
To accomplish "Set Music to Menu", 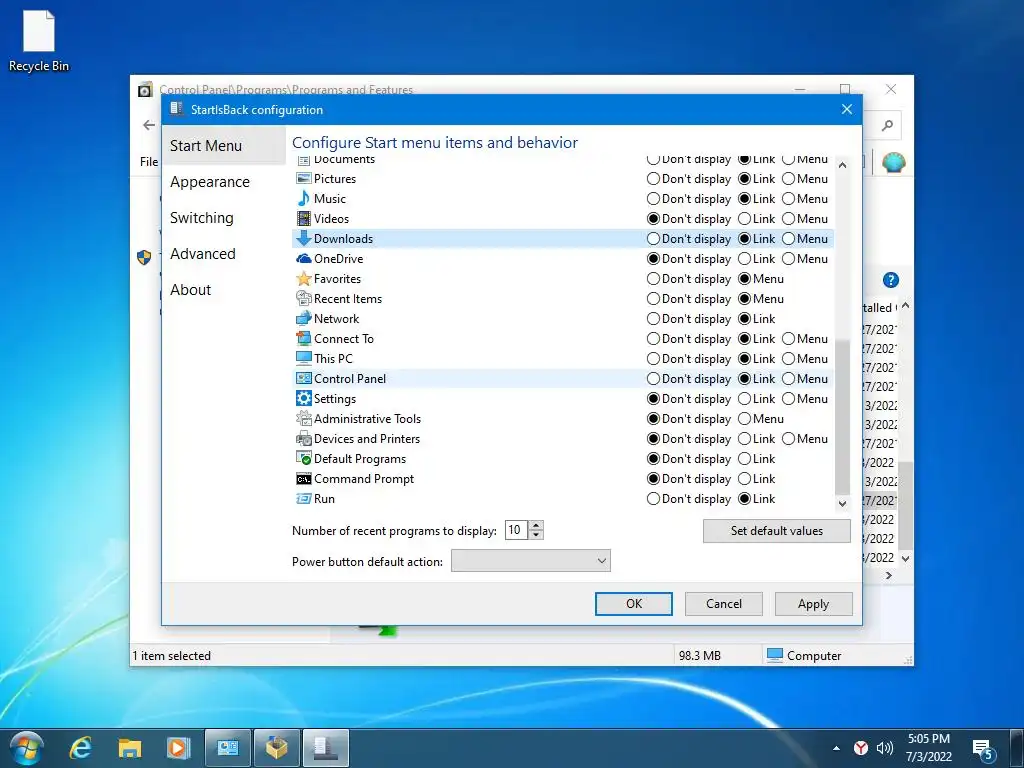I will [788, 199].
